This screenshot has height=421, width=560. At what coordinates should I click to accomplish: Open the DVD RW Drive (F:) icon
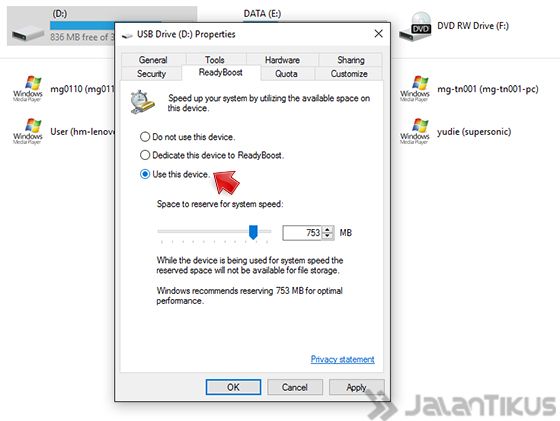click(415, 26)
